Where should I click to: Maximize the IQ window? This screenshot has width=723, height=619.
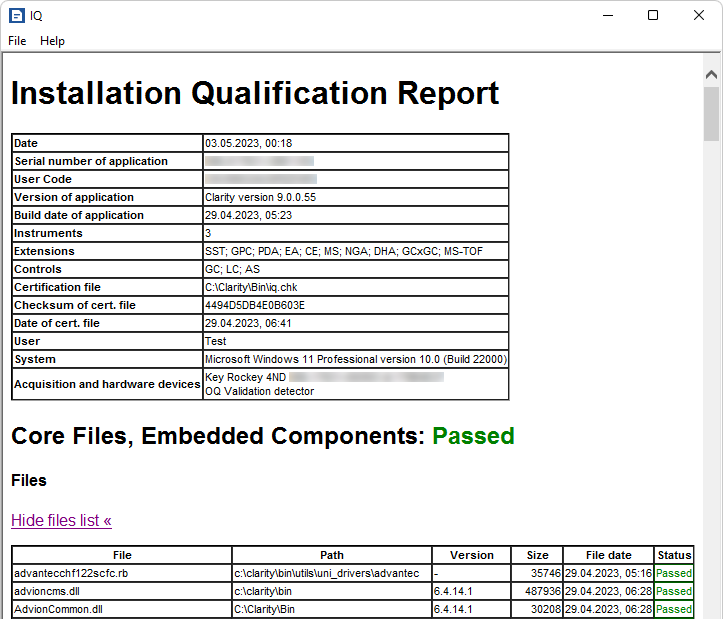coord(653,16)
